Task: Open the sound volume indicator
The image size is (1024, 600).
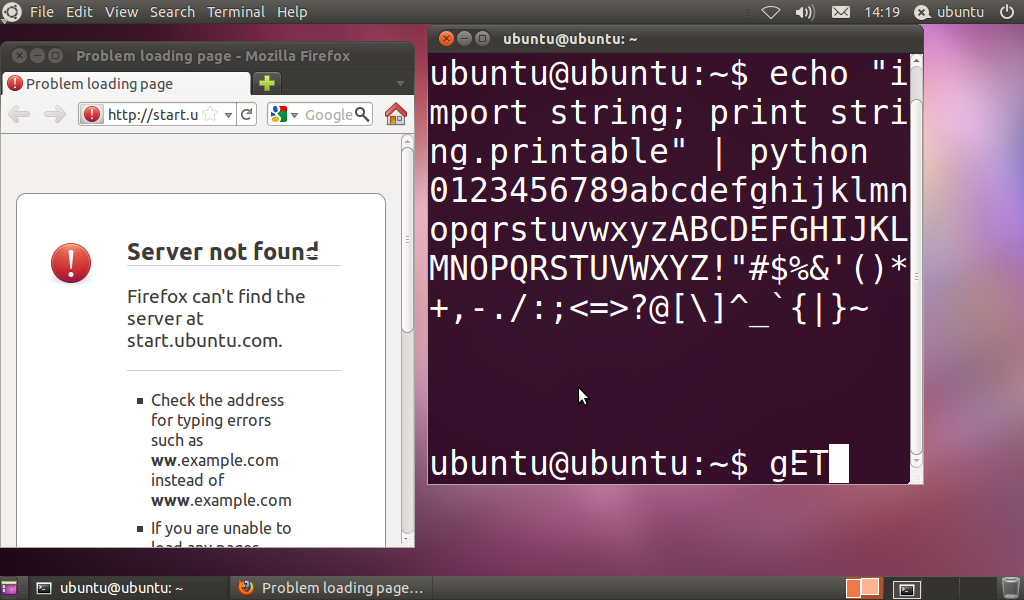Action: point(805,12)
